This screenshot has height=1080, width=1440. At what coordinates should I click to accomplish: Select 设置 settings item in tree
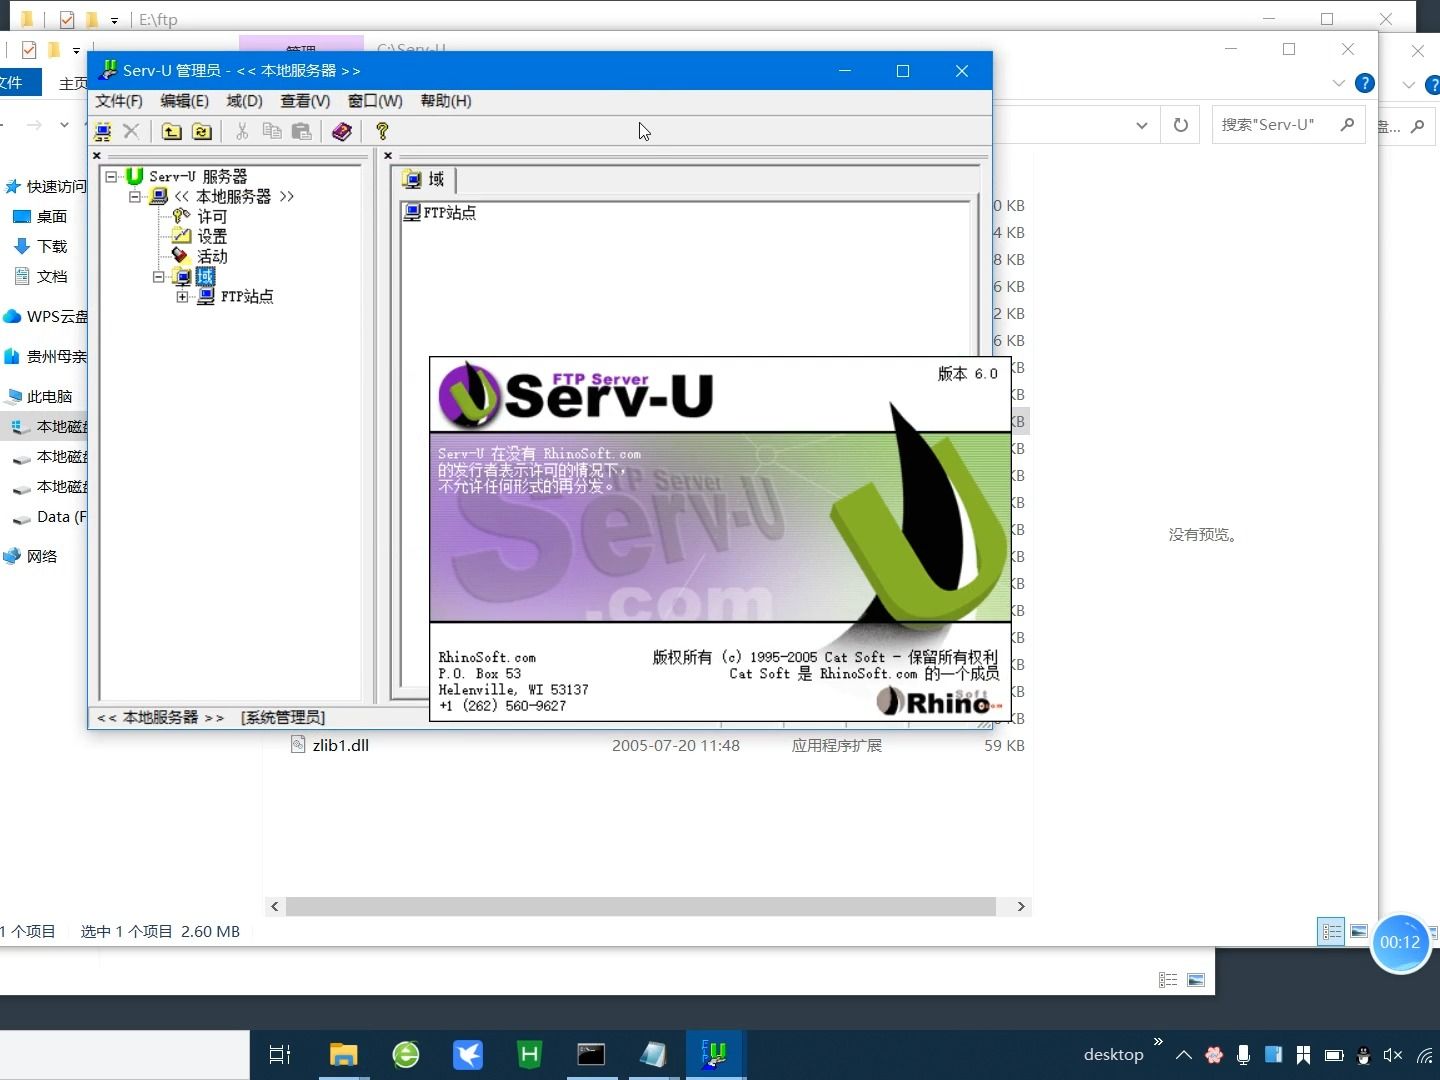(x=212, y=236)
